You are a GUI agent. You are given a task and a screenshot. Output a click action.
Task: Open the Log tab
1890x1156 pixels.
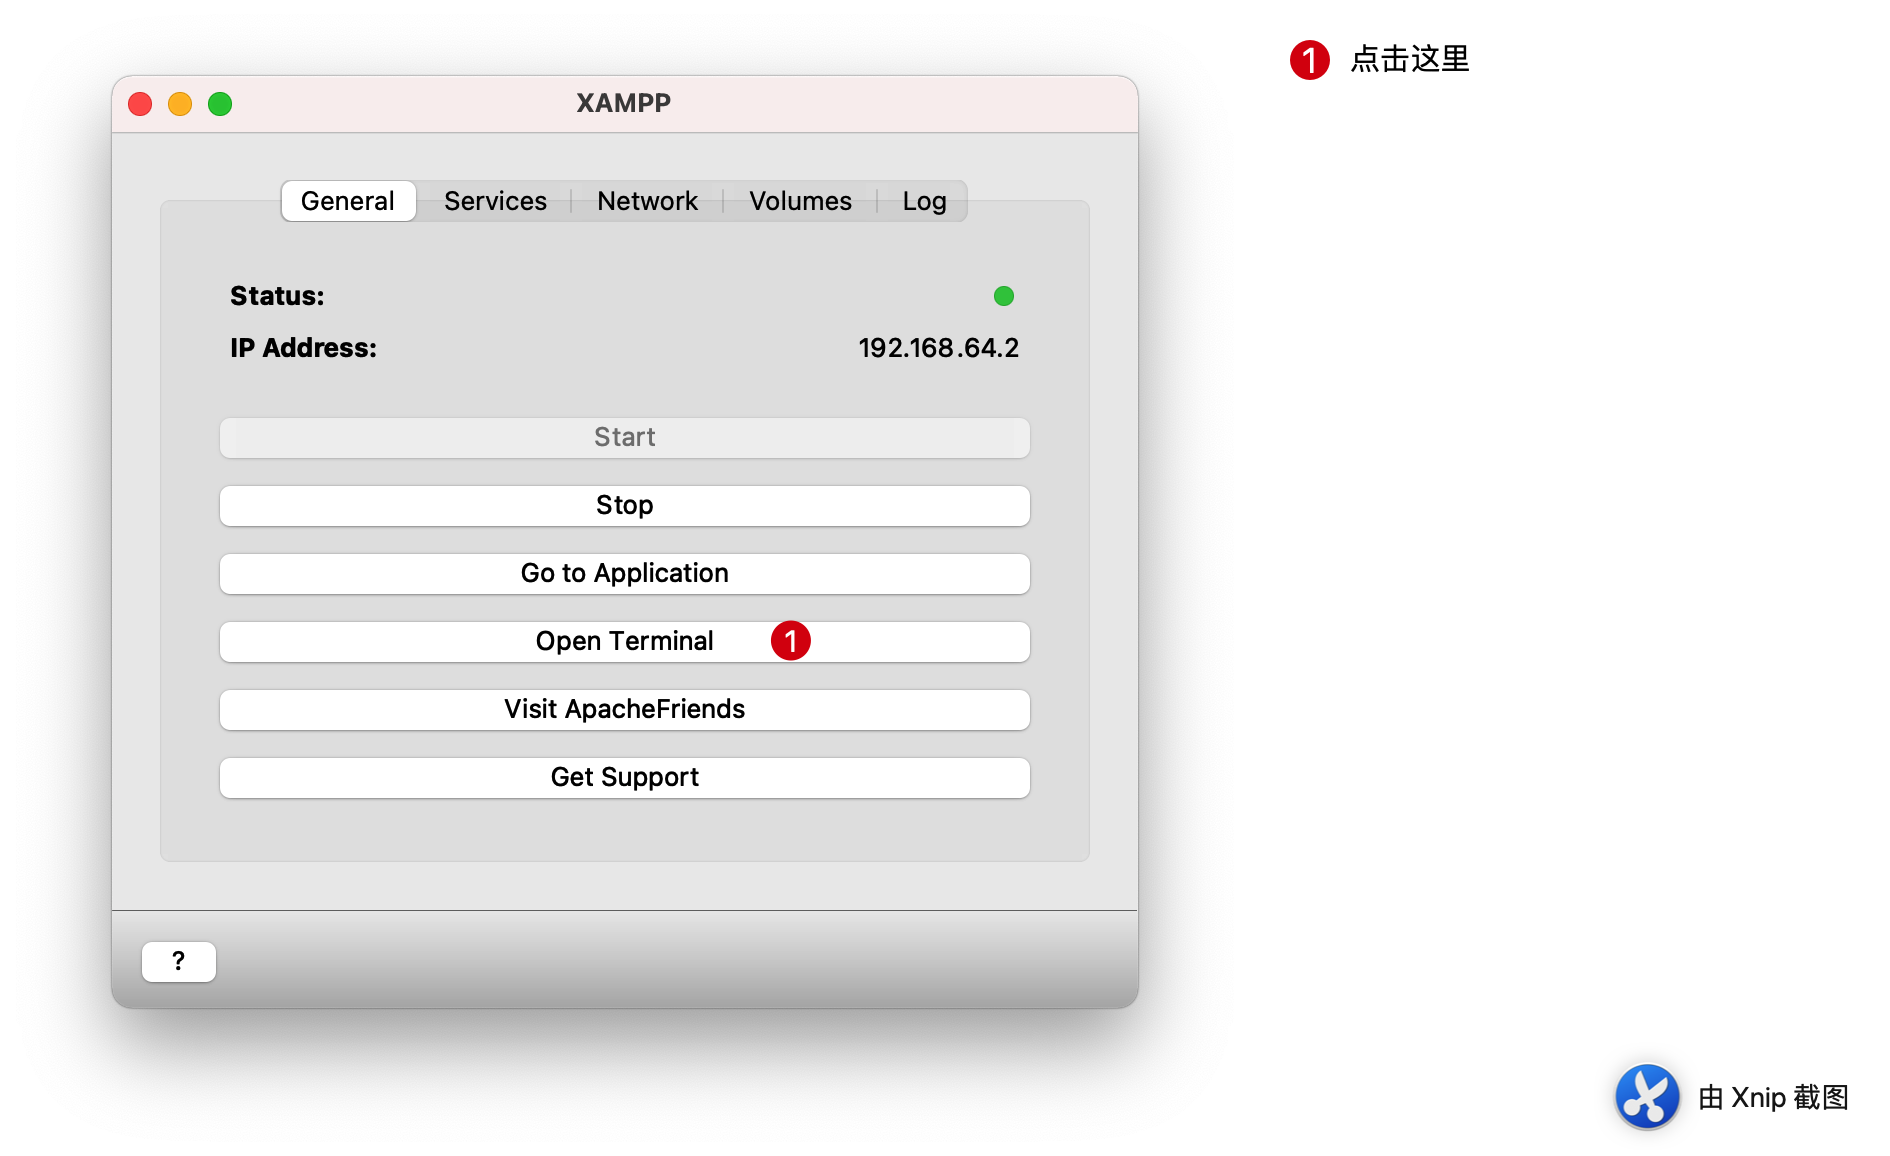(923, 201)
